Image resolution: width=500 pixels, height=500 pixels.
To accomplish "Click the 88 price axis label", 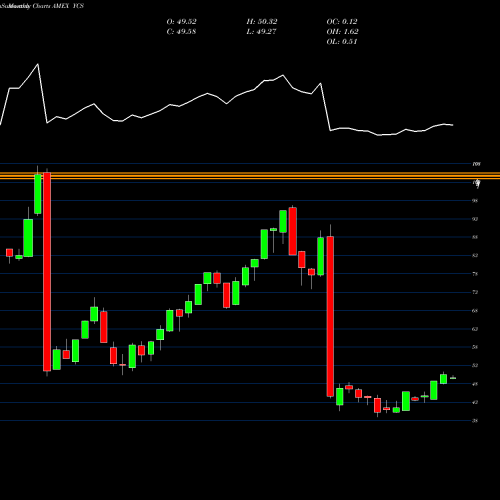I will (475, 237).
